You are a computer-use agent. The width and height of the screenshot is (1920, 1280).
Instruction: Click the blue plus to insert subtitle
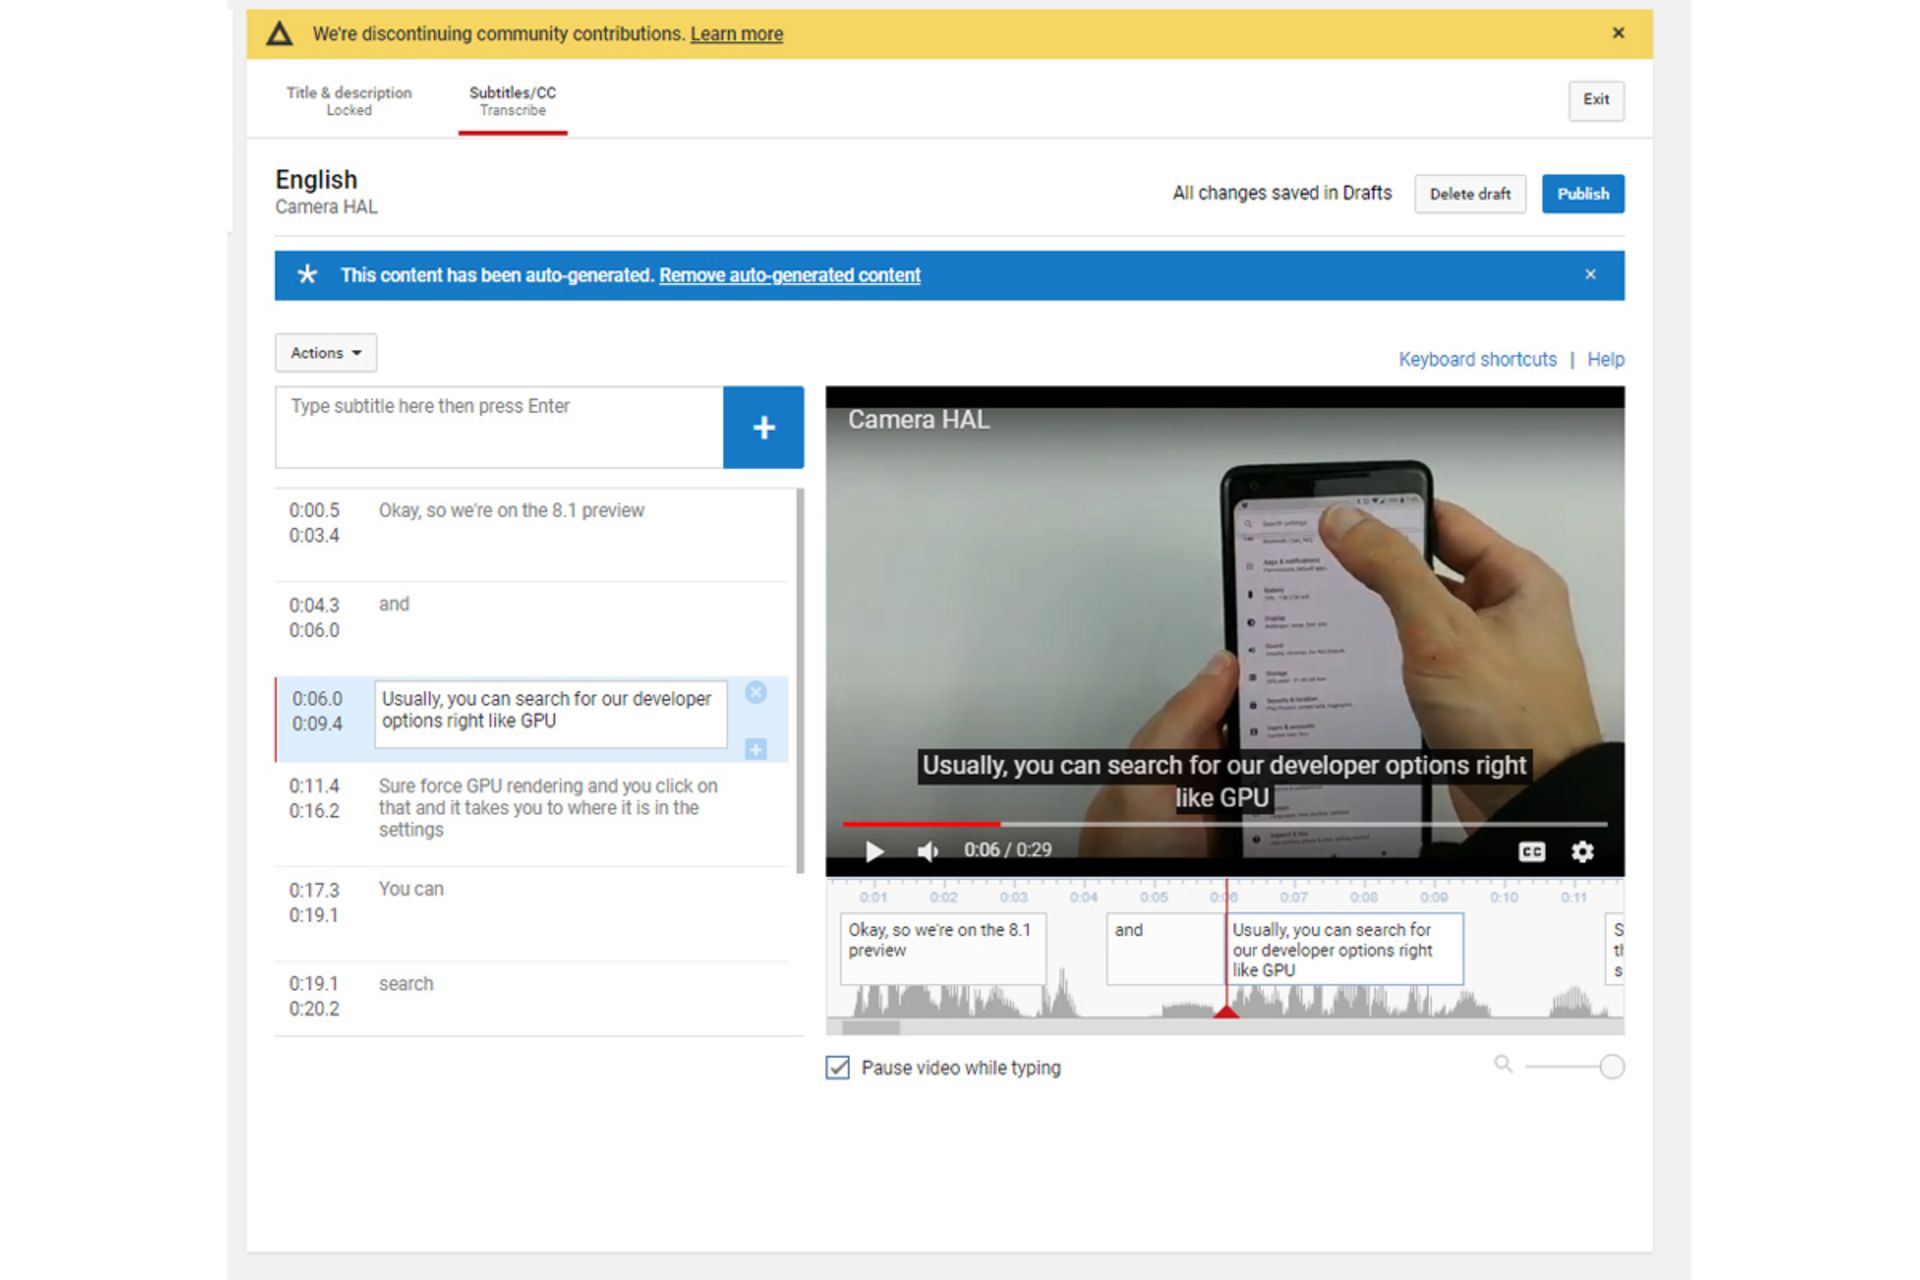[x=763, y=428]
